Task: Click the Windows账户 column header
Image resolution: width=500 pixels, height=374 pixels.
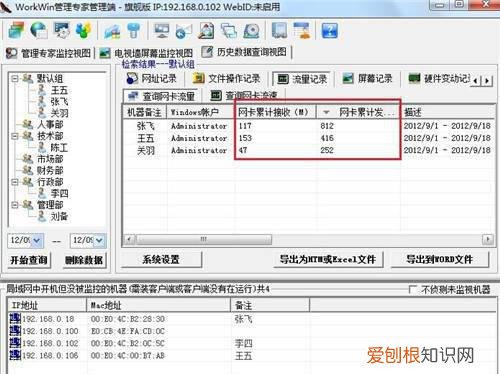Action: click(x=201, y=112)
